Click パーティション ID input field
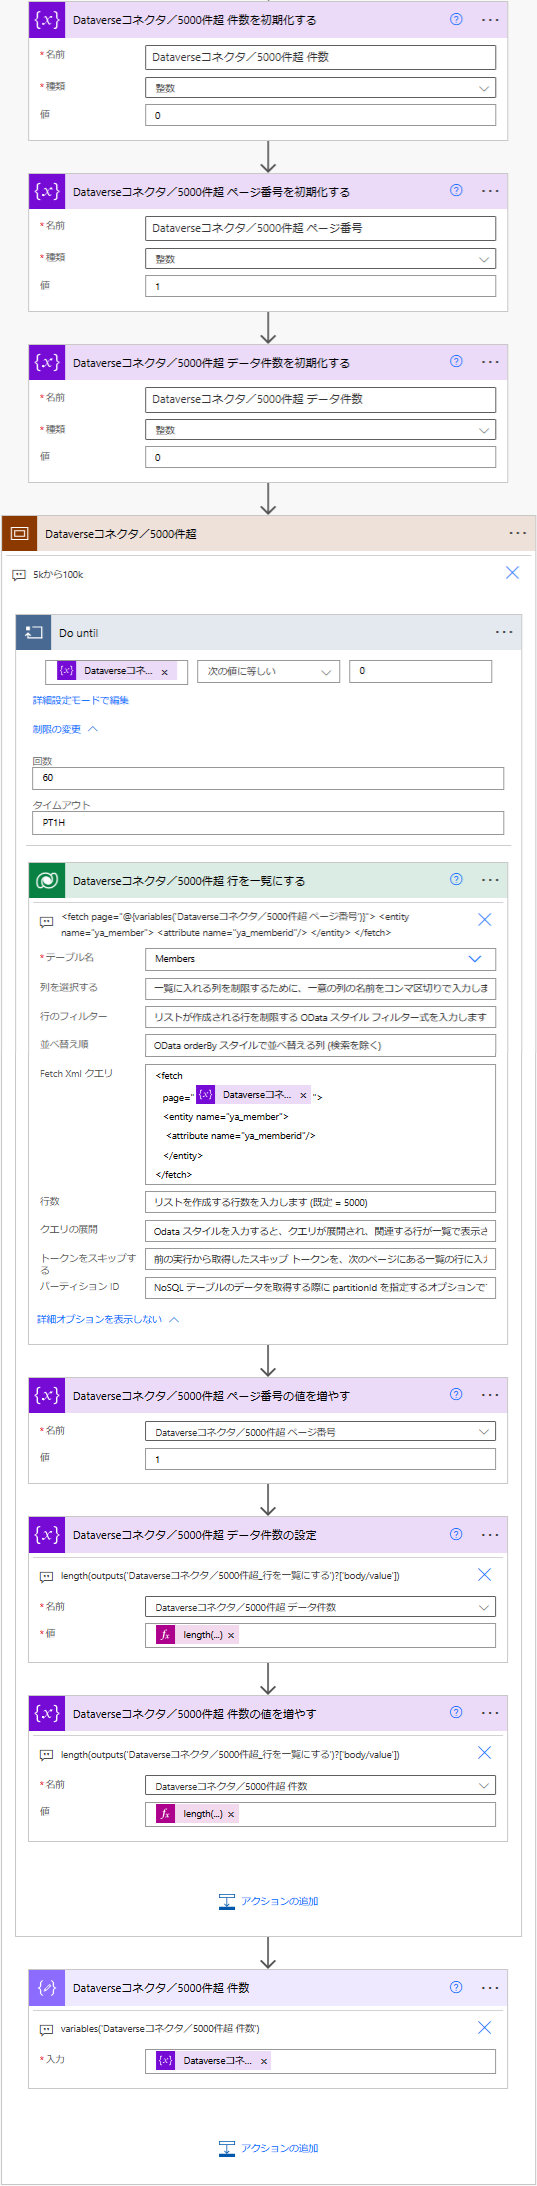537x2186 pixels. 320,1287
